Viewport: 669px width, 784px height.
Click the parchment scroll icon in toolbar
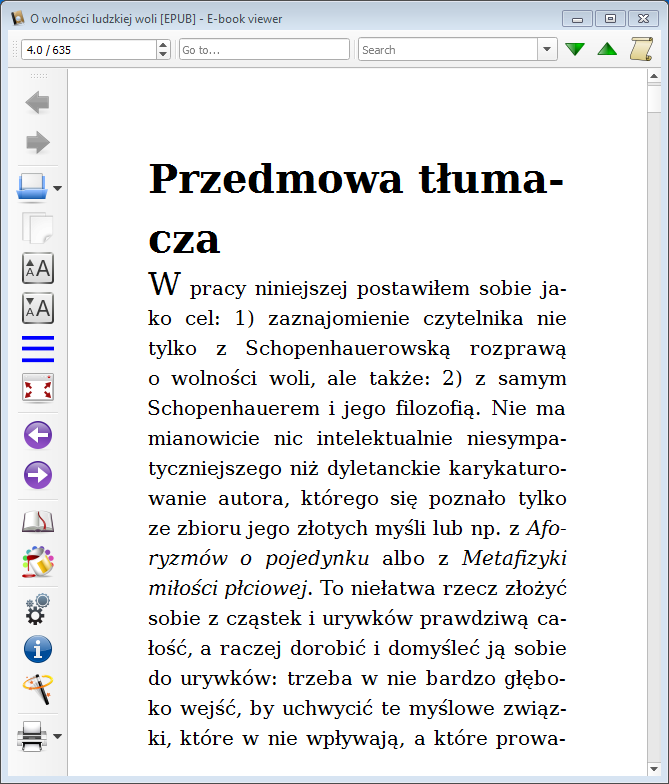641,49
